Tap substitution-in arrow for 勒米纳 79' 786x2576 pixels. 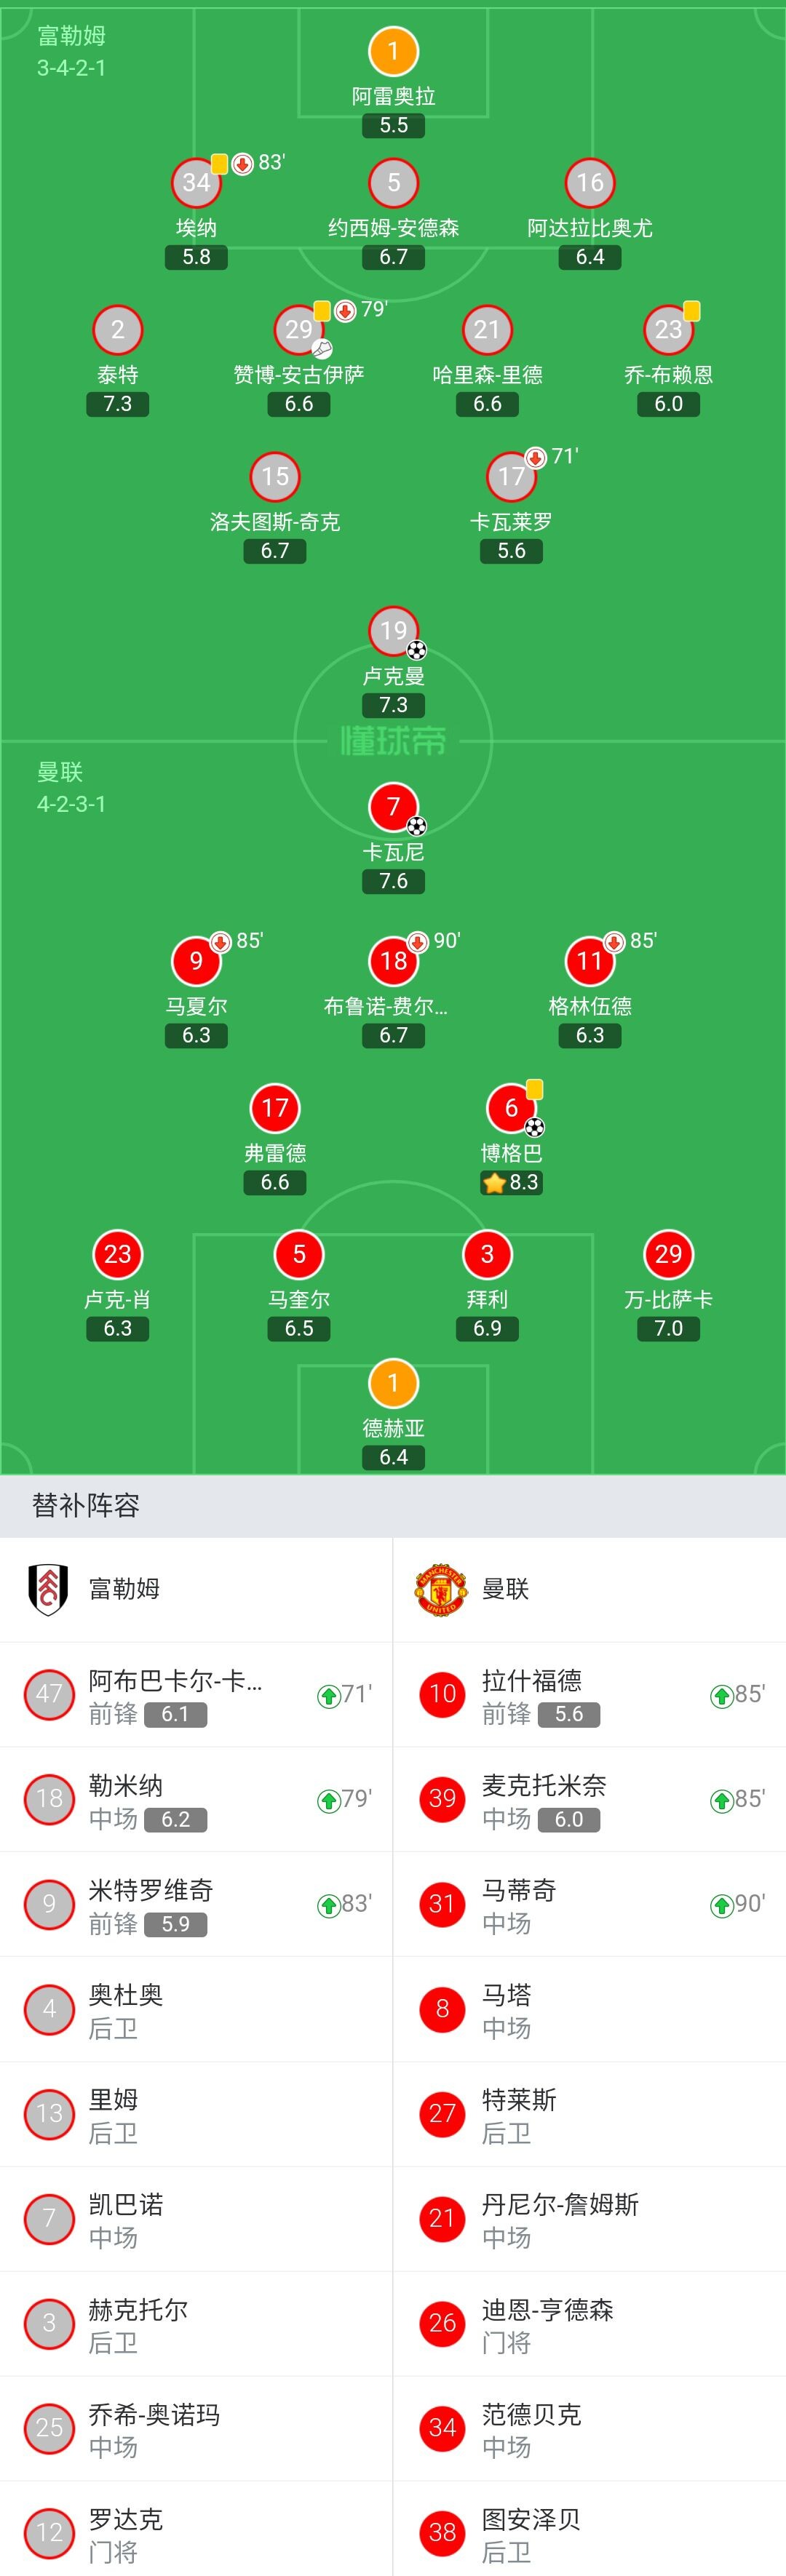pos(328,1800)
